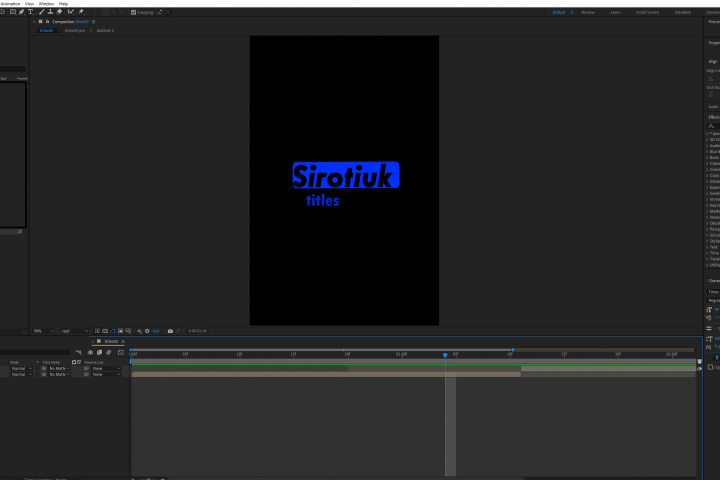Toggle the Snapping checkbox
720x480 pixels.
point(134,12)
